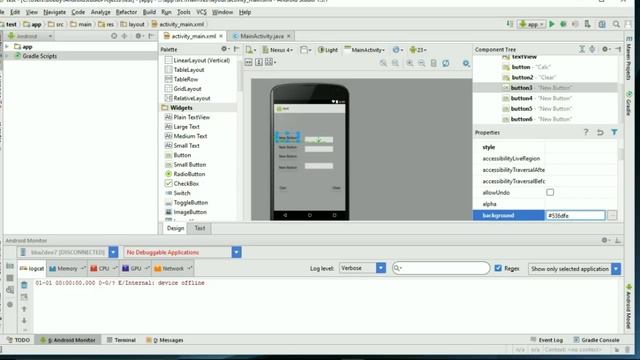Restore default value in Properties
This screenshot has height=360, width=640.
coord(600,132)
